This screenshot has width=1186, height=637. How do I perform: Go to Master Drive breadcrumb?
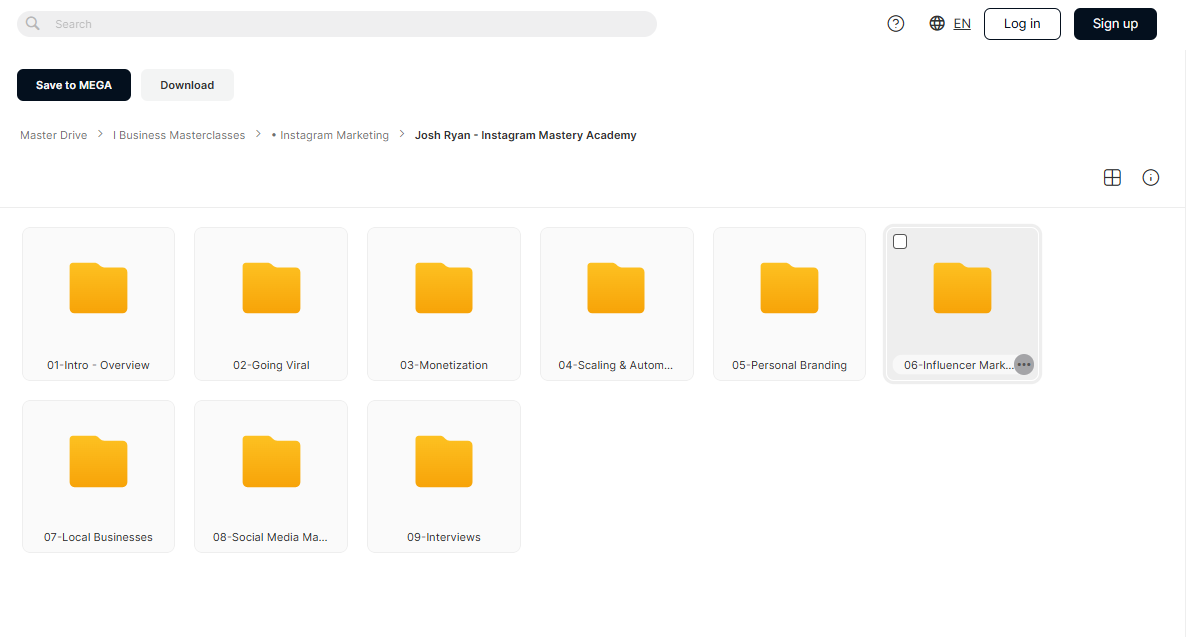[x=54, y=135]
